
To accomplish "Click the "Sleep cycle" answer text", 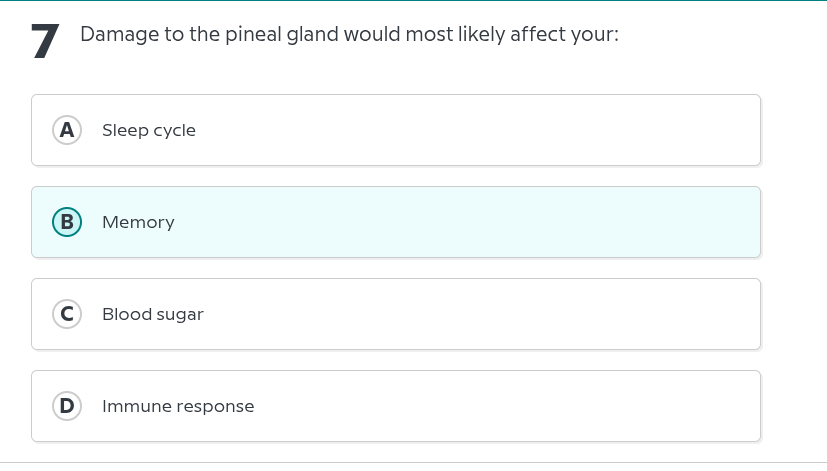I will point(149,130).
